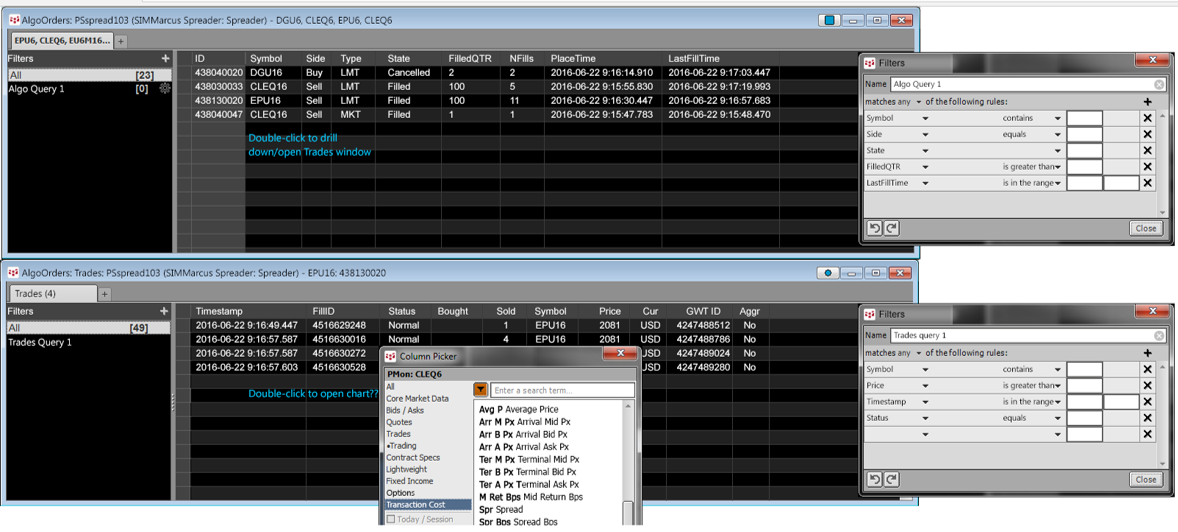Select the Trades (4) tab
The height and width of the screenshot is (532, 1178).
[x=53, y=294]
